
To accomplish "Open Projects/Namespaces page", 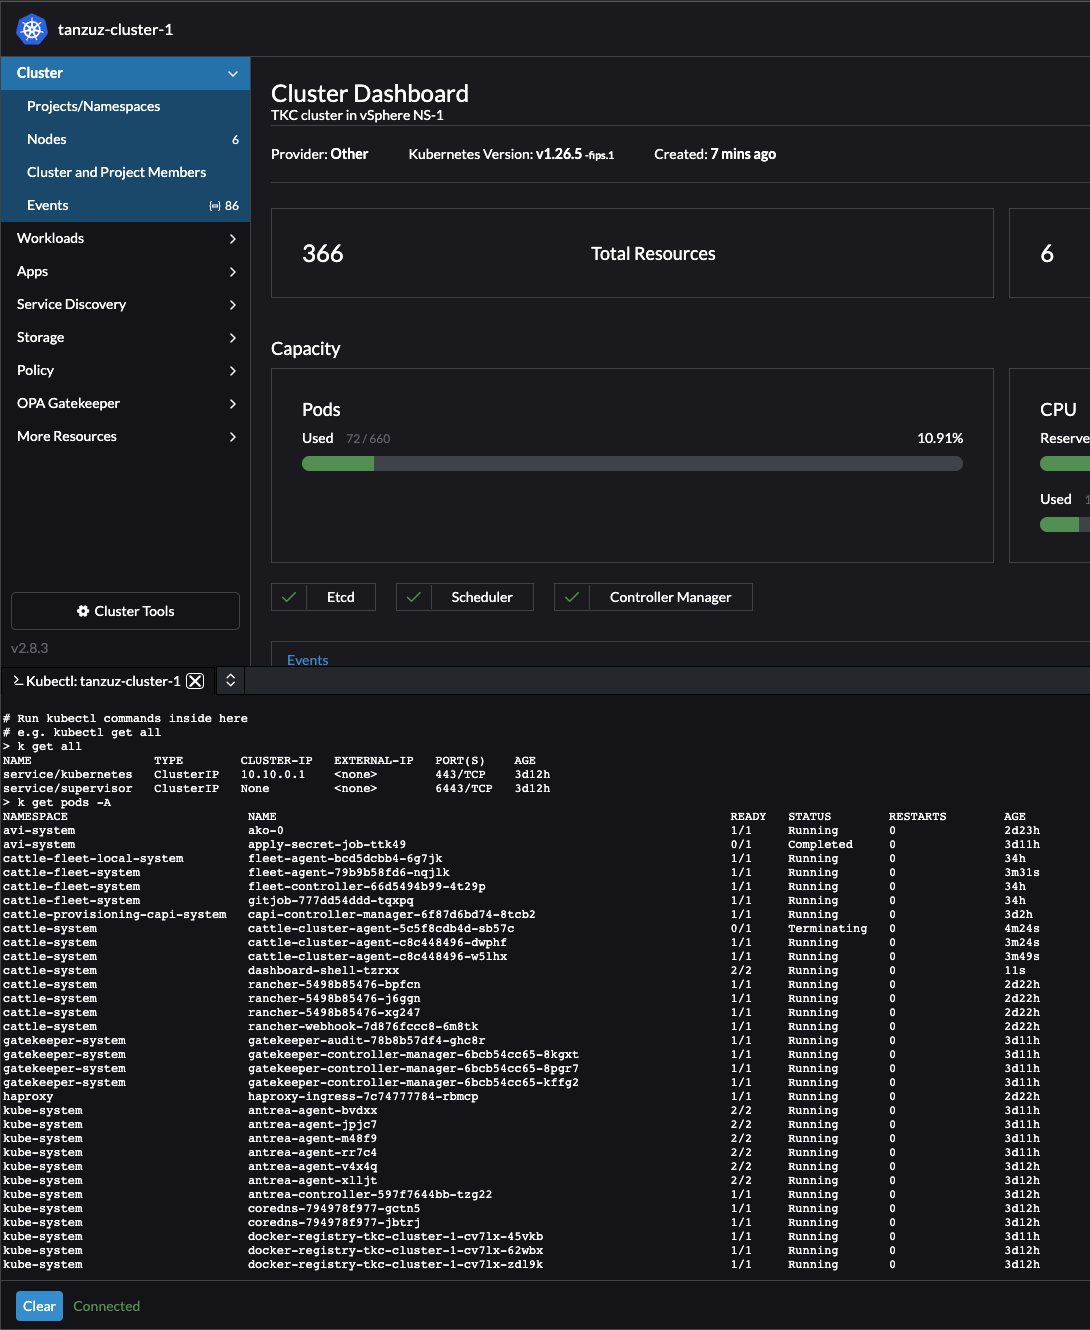I will click(x=125, y=106).
